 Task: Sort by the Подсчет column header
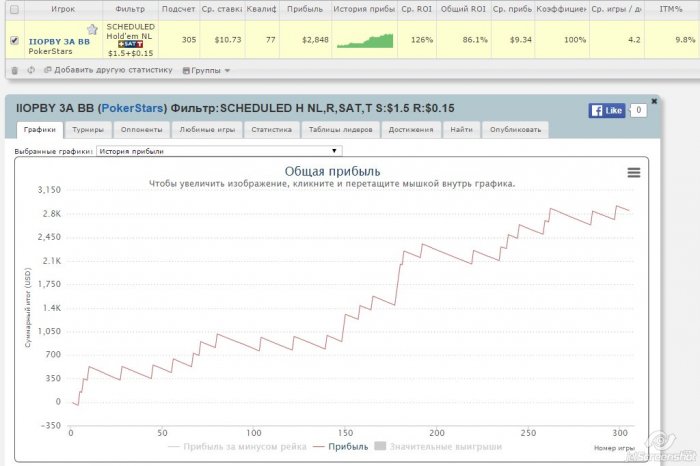tap(178, 9)
